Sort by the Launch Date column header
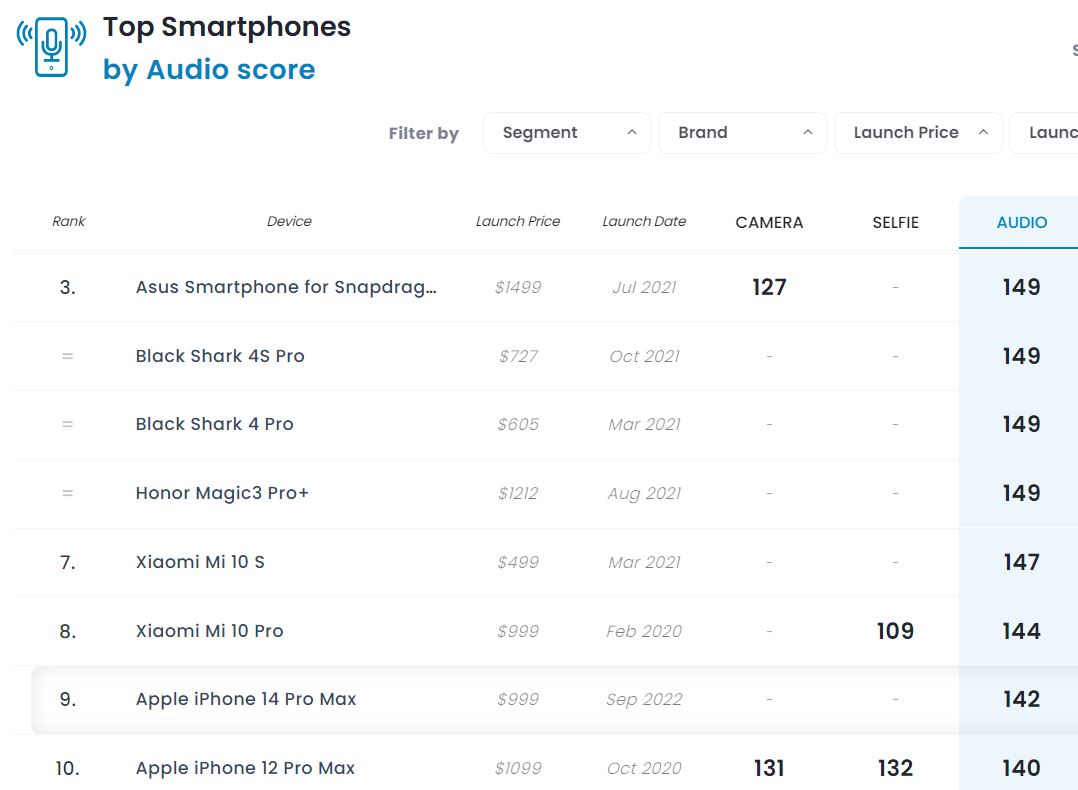 click(x=644, y=222)
